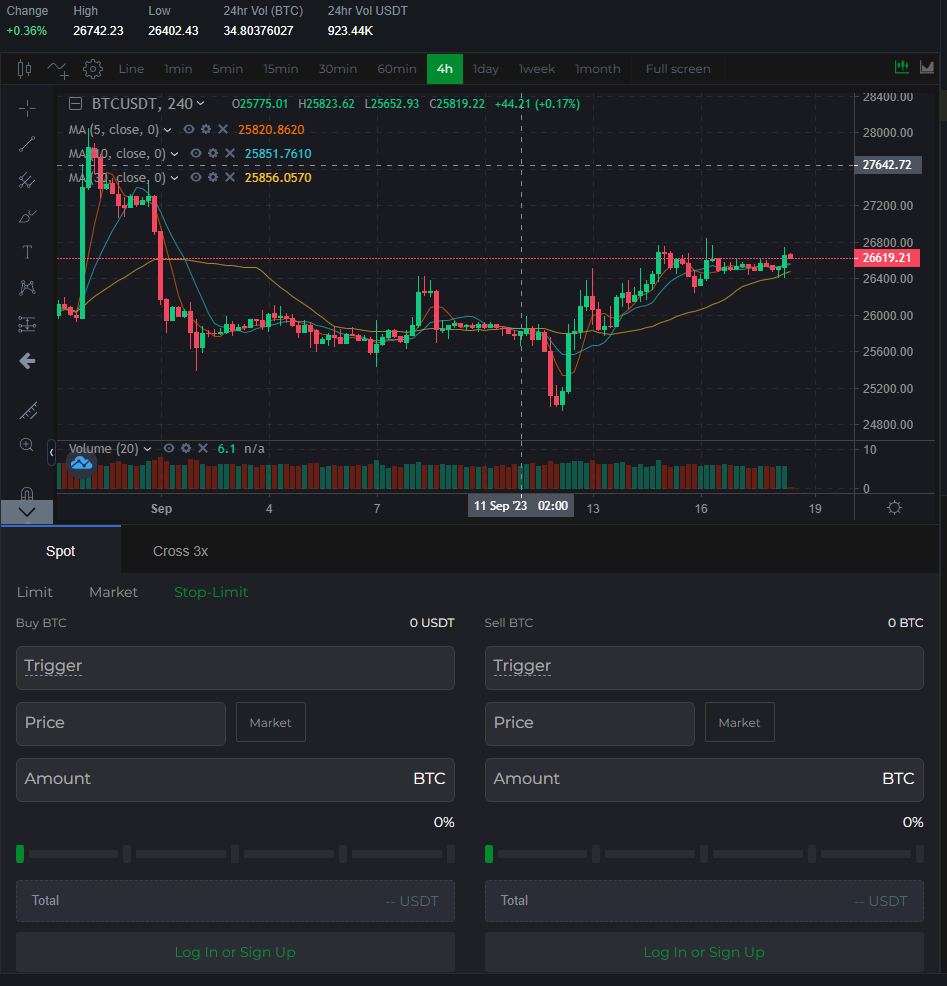Image resolution: width=947 pixels, height=986 pixels.
Task: Select the brush drawing tool
Action: click(x=27, y=217)
